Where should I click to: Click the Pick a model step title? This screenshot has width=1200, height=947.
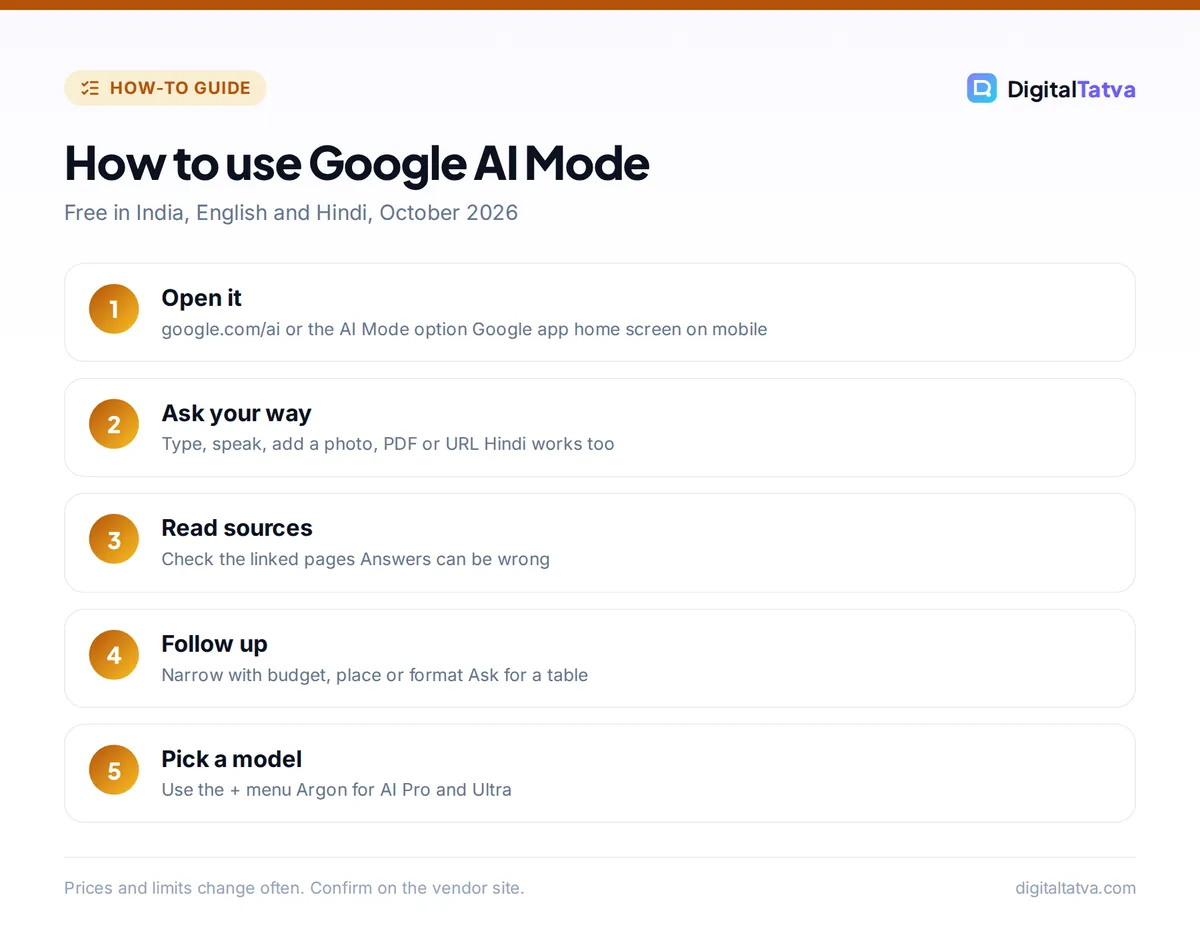[x=232, y=759]
